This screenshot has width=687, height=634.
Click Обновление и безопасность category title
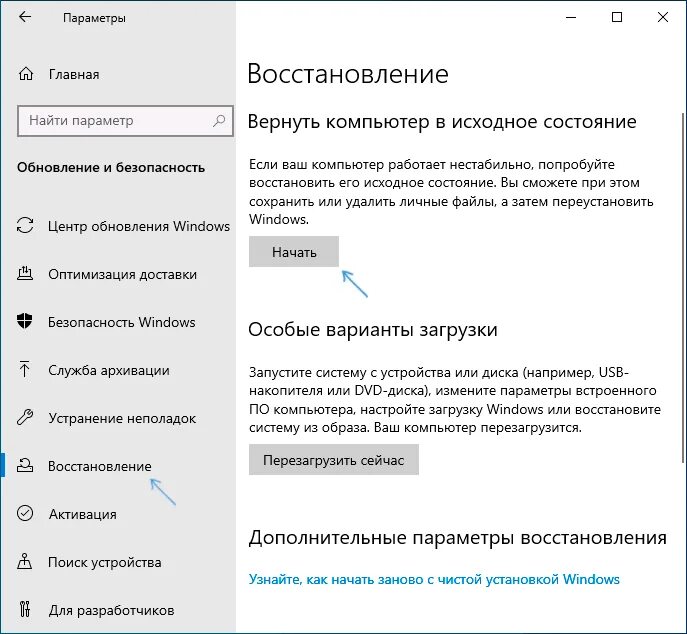(x=111, y=167)
